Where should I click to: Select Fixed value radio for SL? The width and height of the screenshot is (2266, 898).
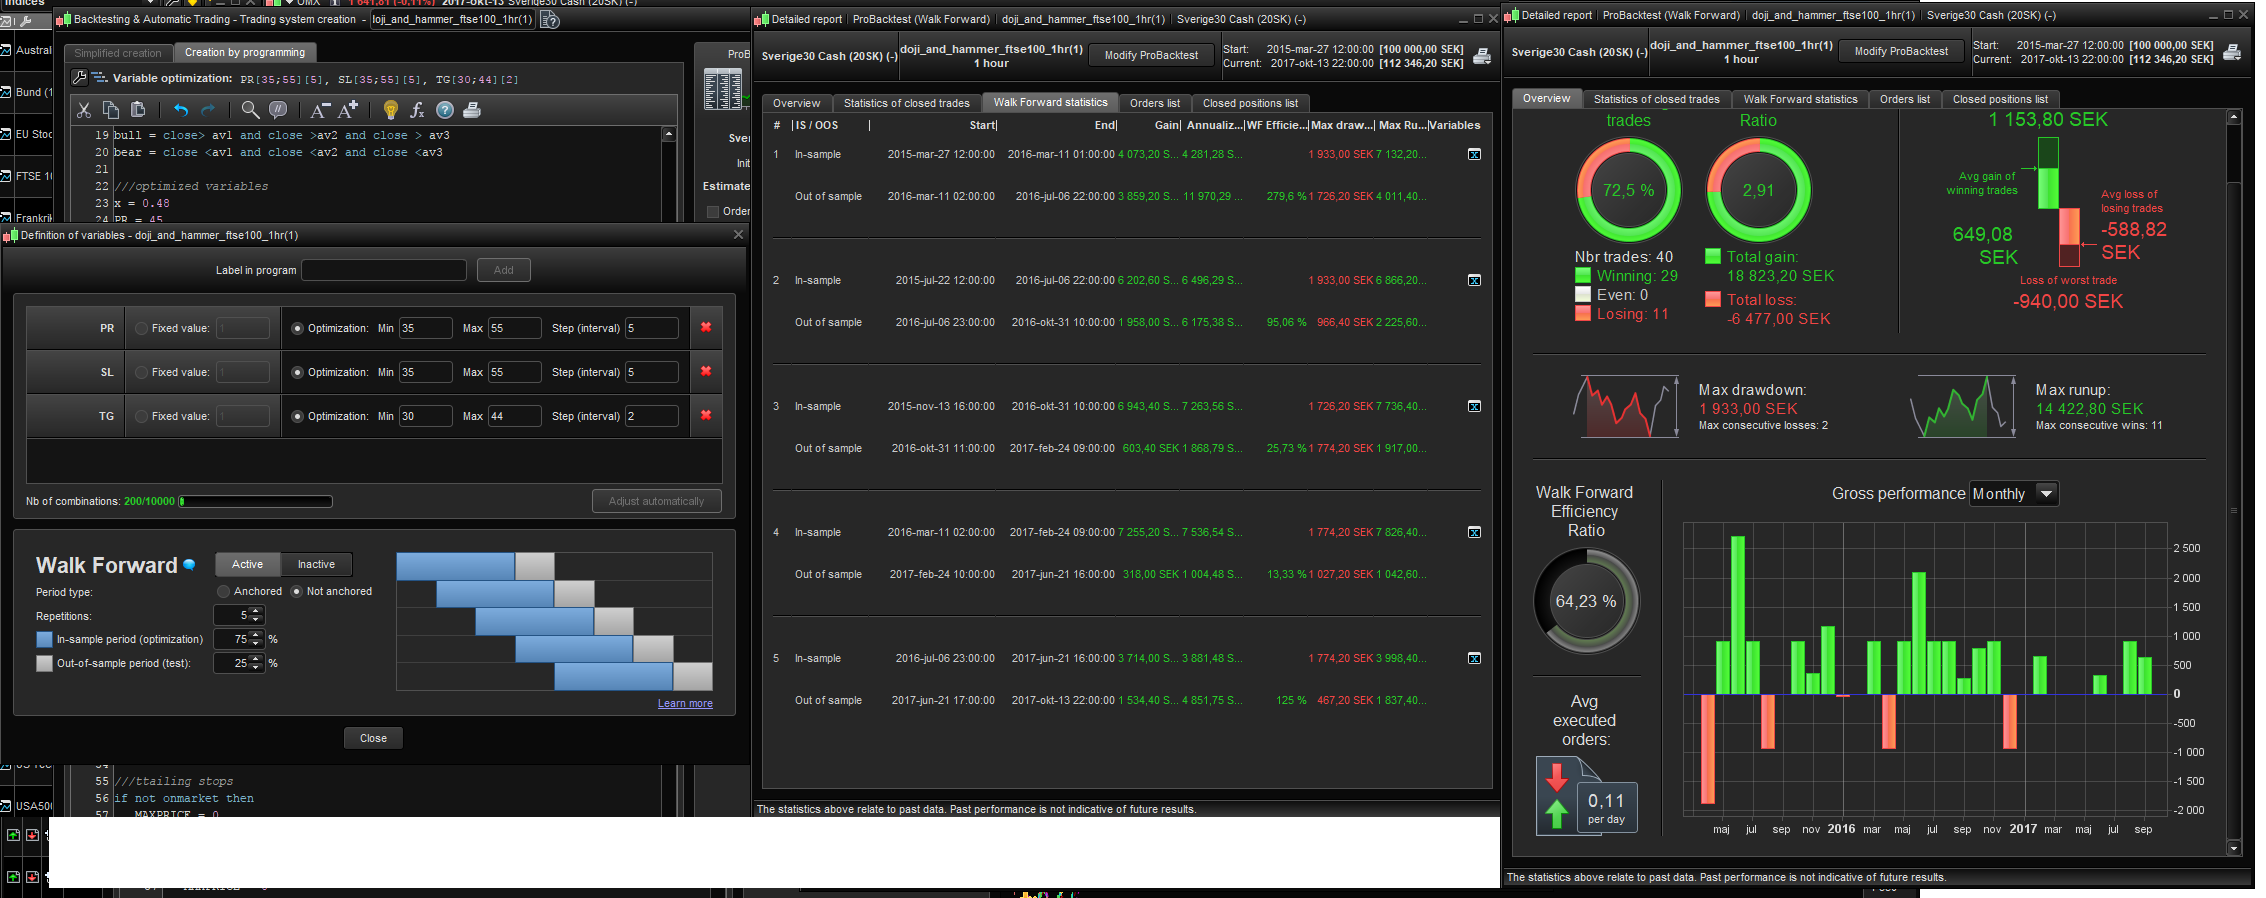(x=141, y=372)
